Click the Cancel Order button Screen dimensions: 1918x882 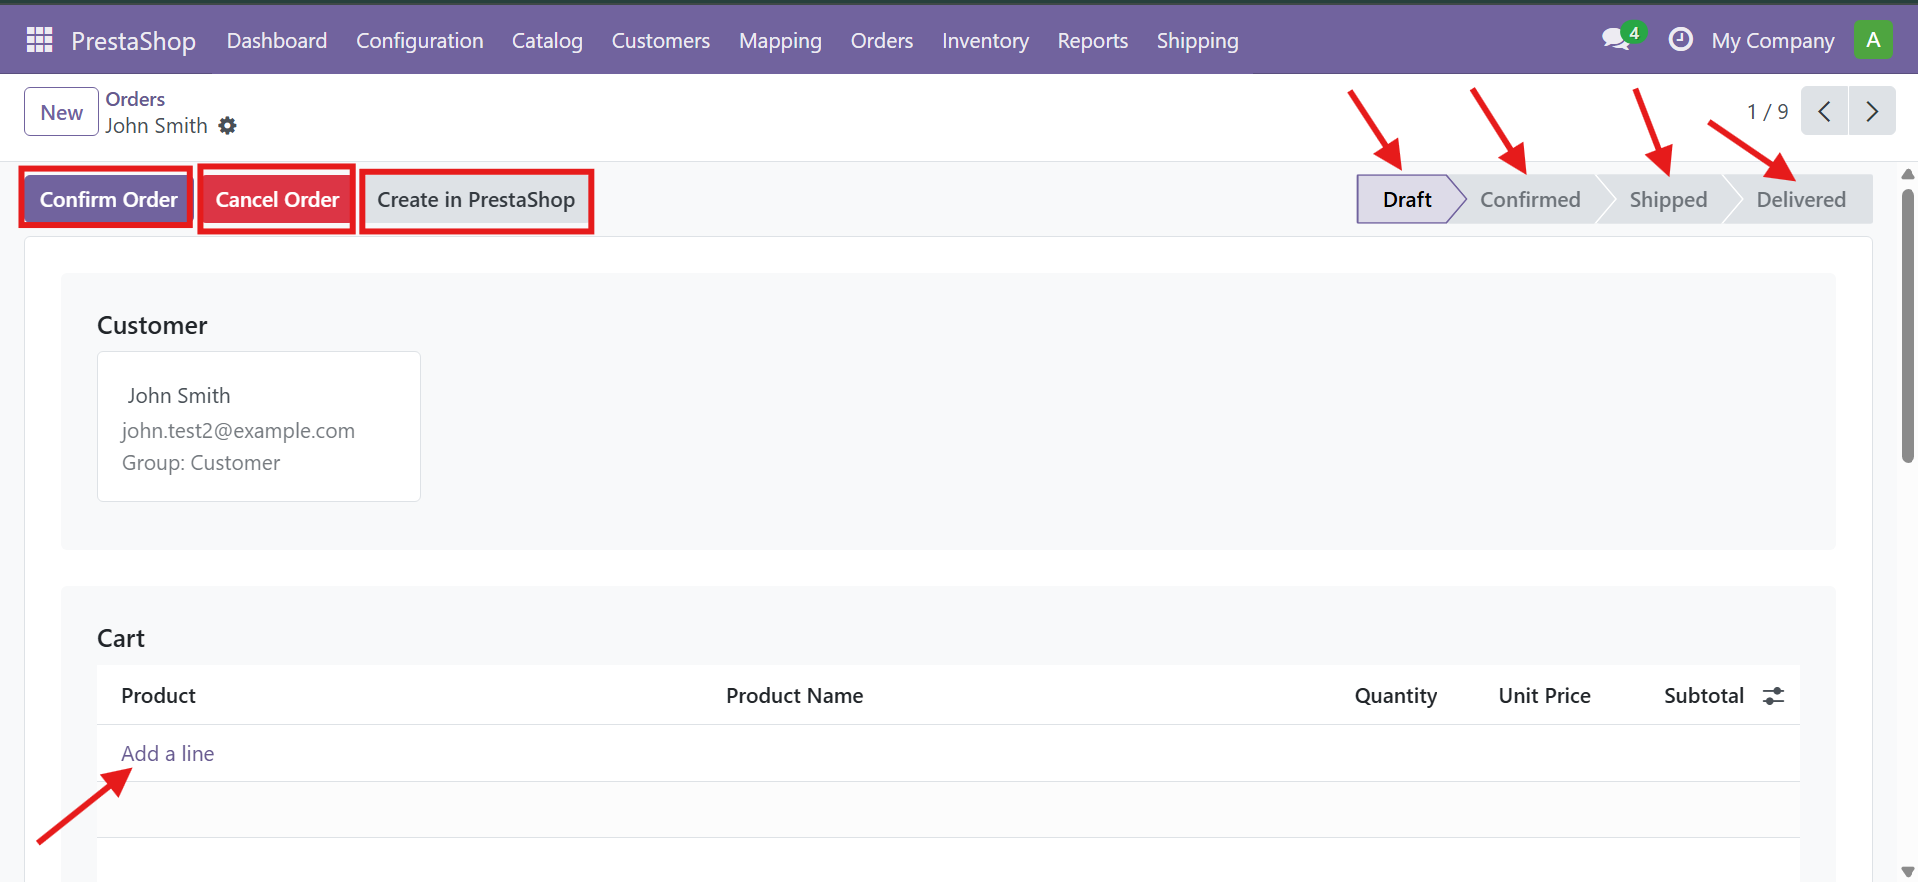(x=277, y=200)
